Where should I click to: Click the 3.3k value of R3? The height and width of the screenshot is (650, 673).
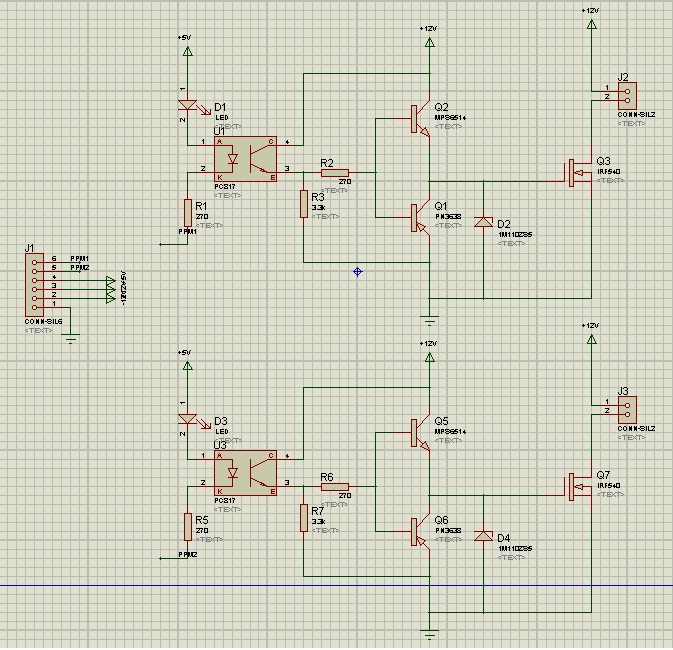[x=318, y=207]
